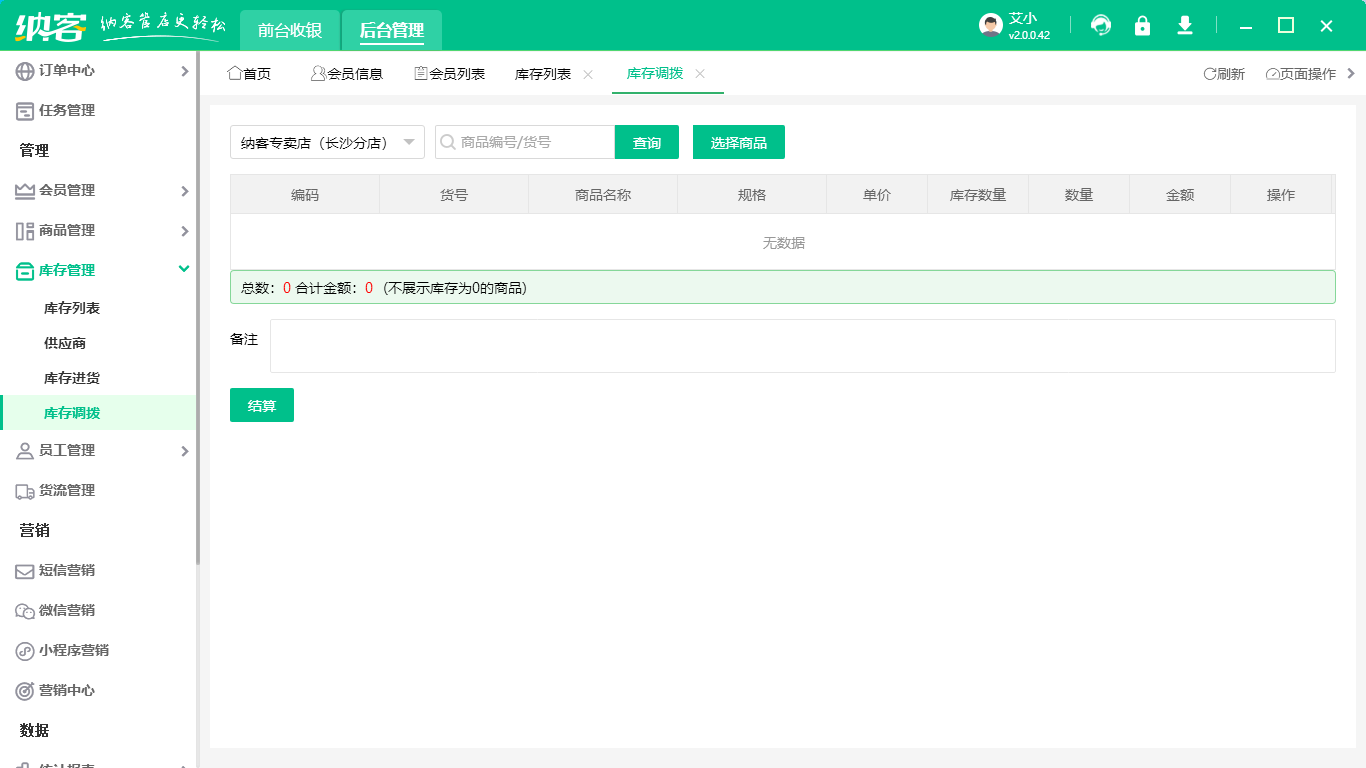Screen dimensions: 1366x768
Task: Open the 首页 tab
Action: [x=250, y=73]
